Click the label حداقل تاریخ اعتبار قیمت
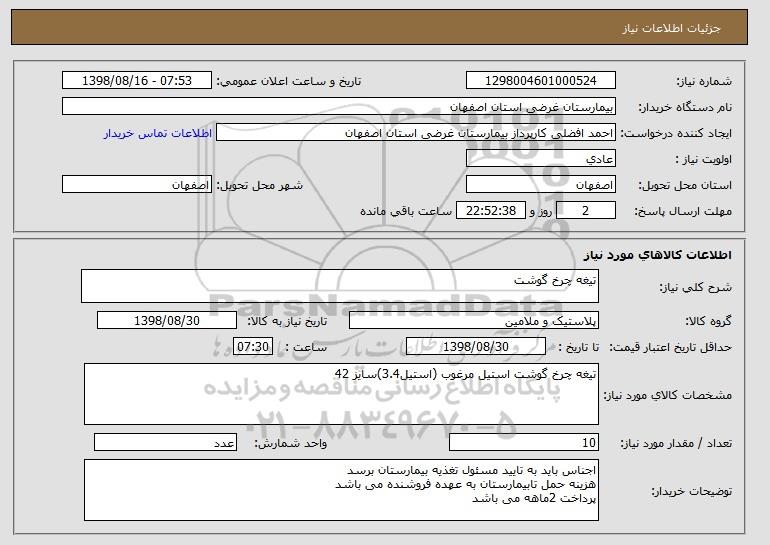The image size is (770, 545). click(x=671, y=347)
